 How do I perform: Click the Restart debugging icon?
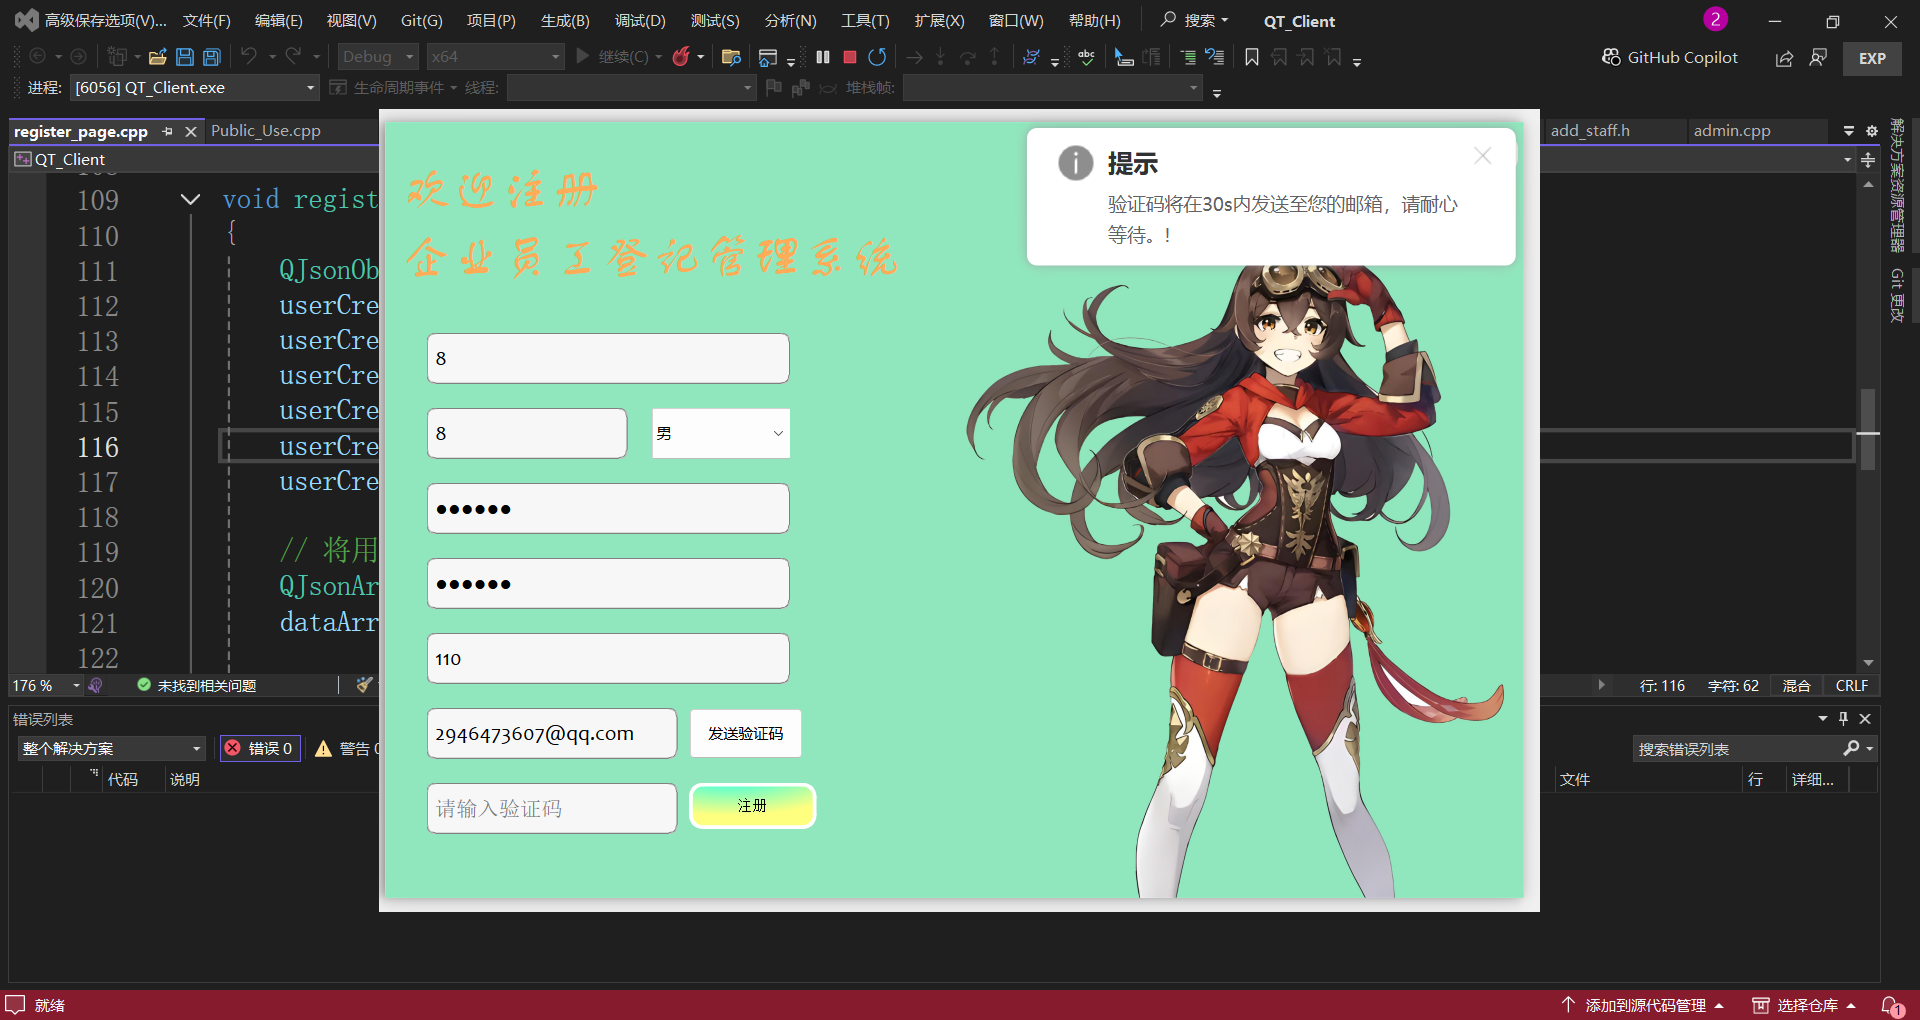[877, 57]
